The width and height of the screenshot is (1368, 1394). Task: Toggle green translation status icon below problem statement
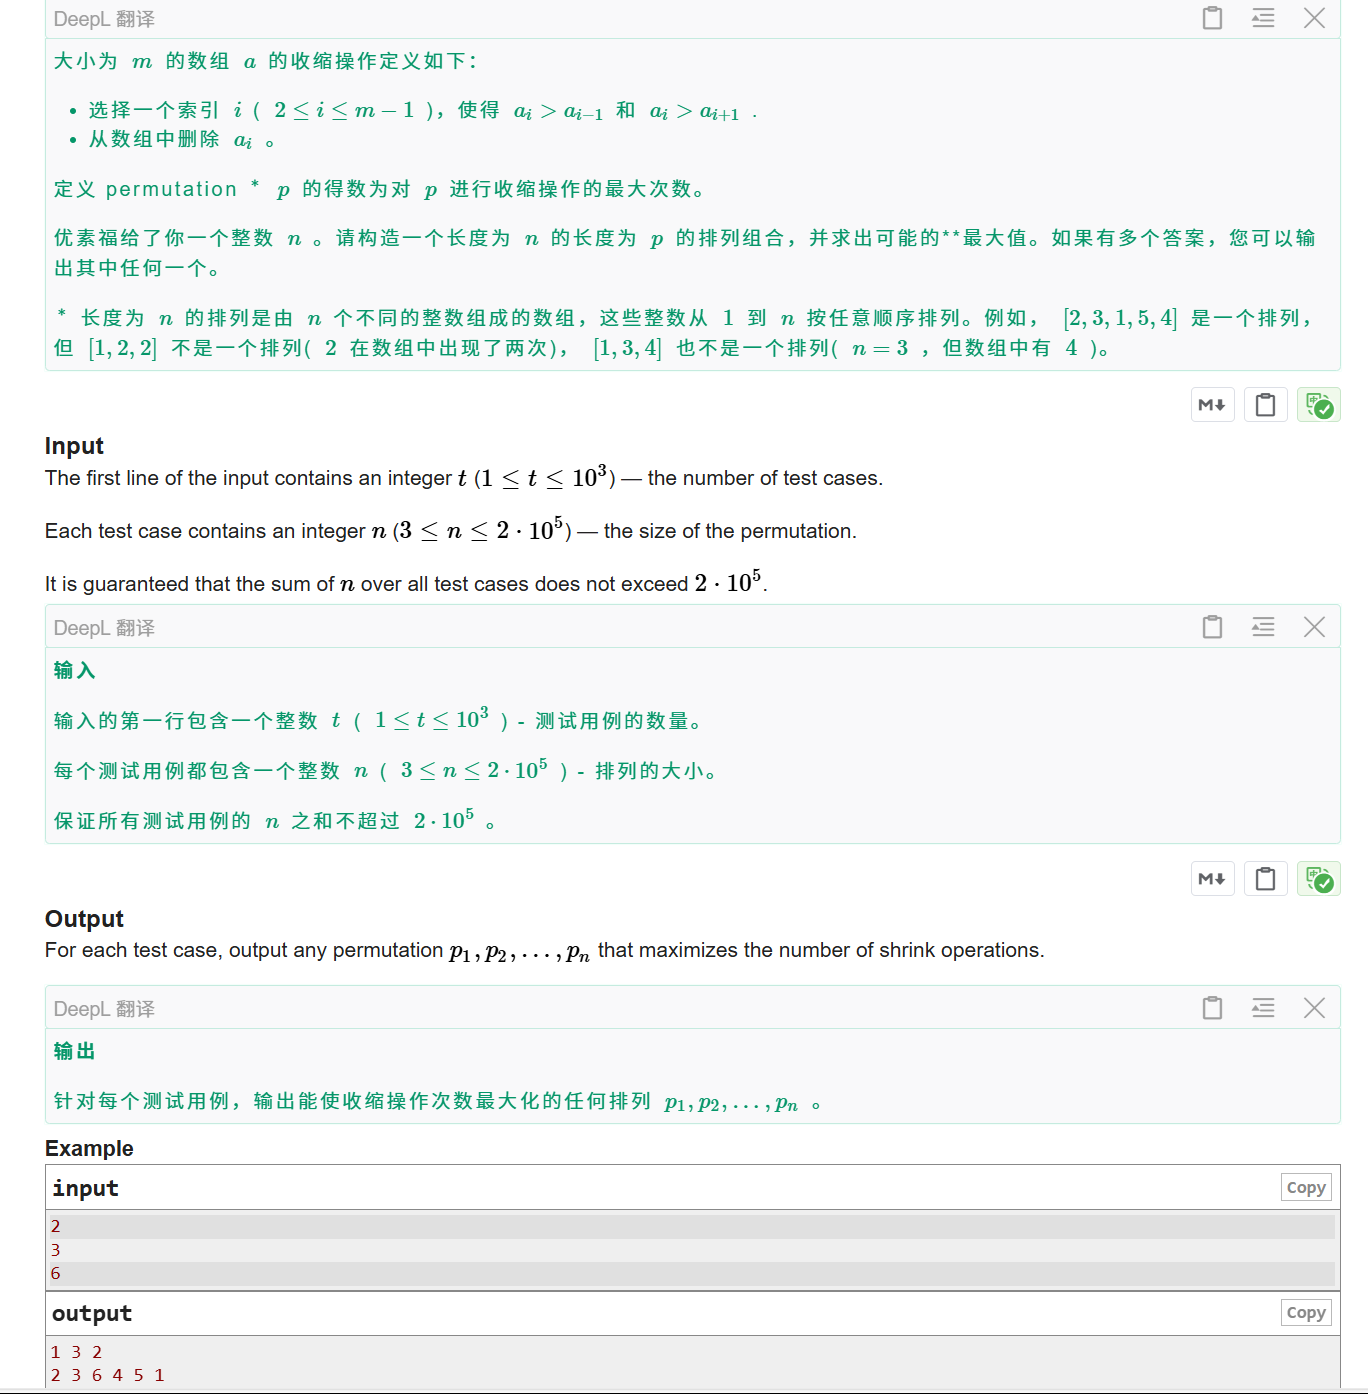coord(1318,404)
